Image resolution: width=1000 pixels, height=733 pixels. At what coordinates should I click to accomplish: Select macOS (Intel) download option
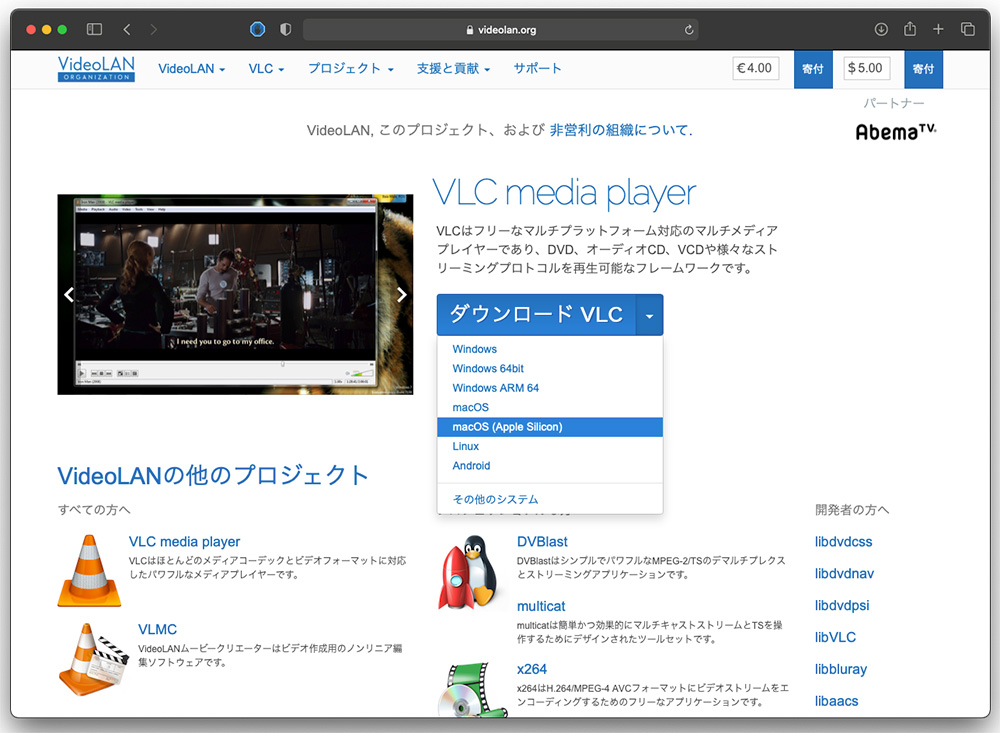[x=550, y=408]
